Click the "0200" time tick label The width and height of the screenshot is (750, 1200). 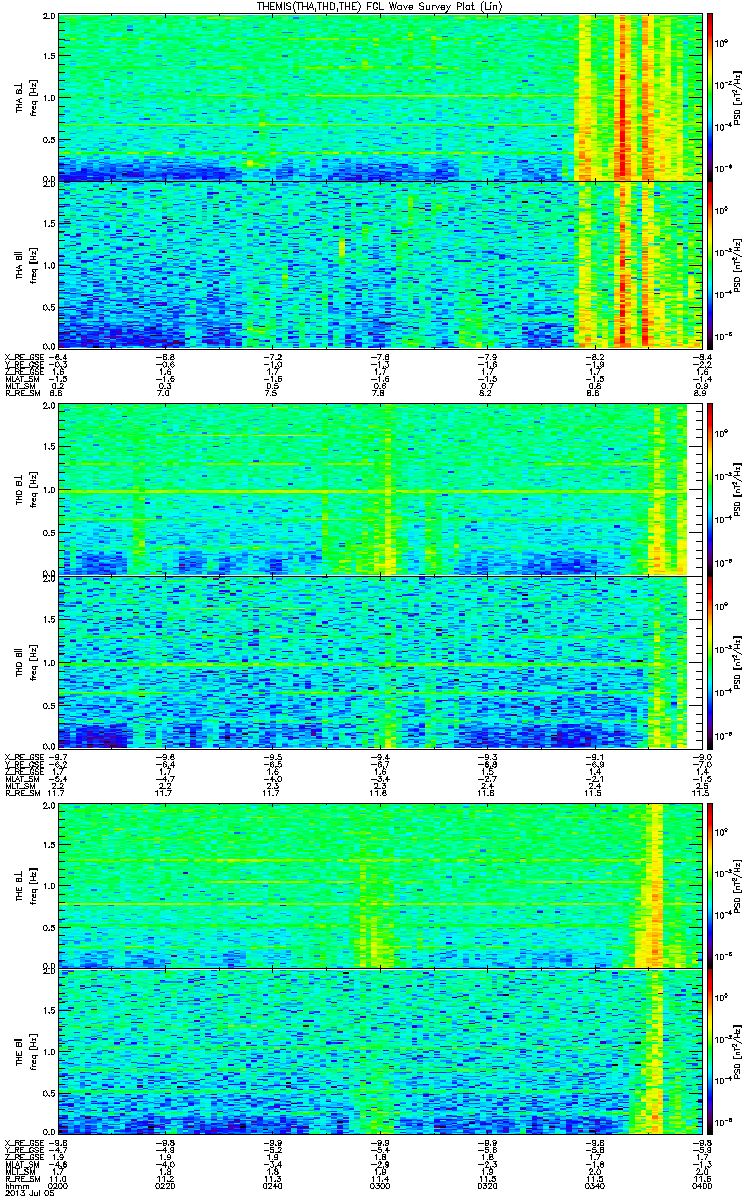pos(59,1186)
